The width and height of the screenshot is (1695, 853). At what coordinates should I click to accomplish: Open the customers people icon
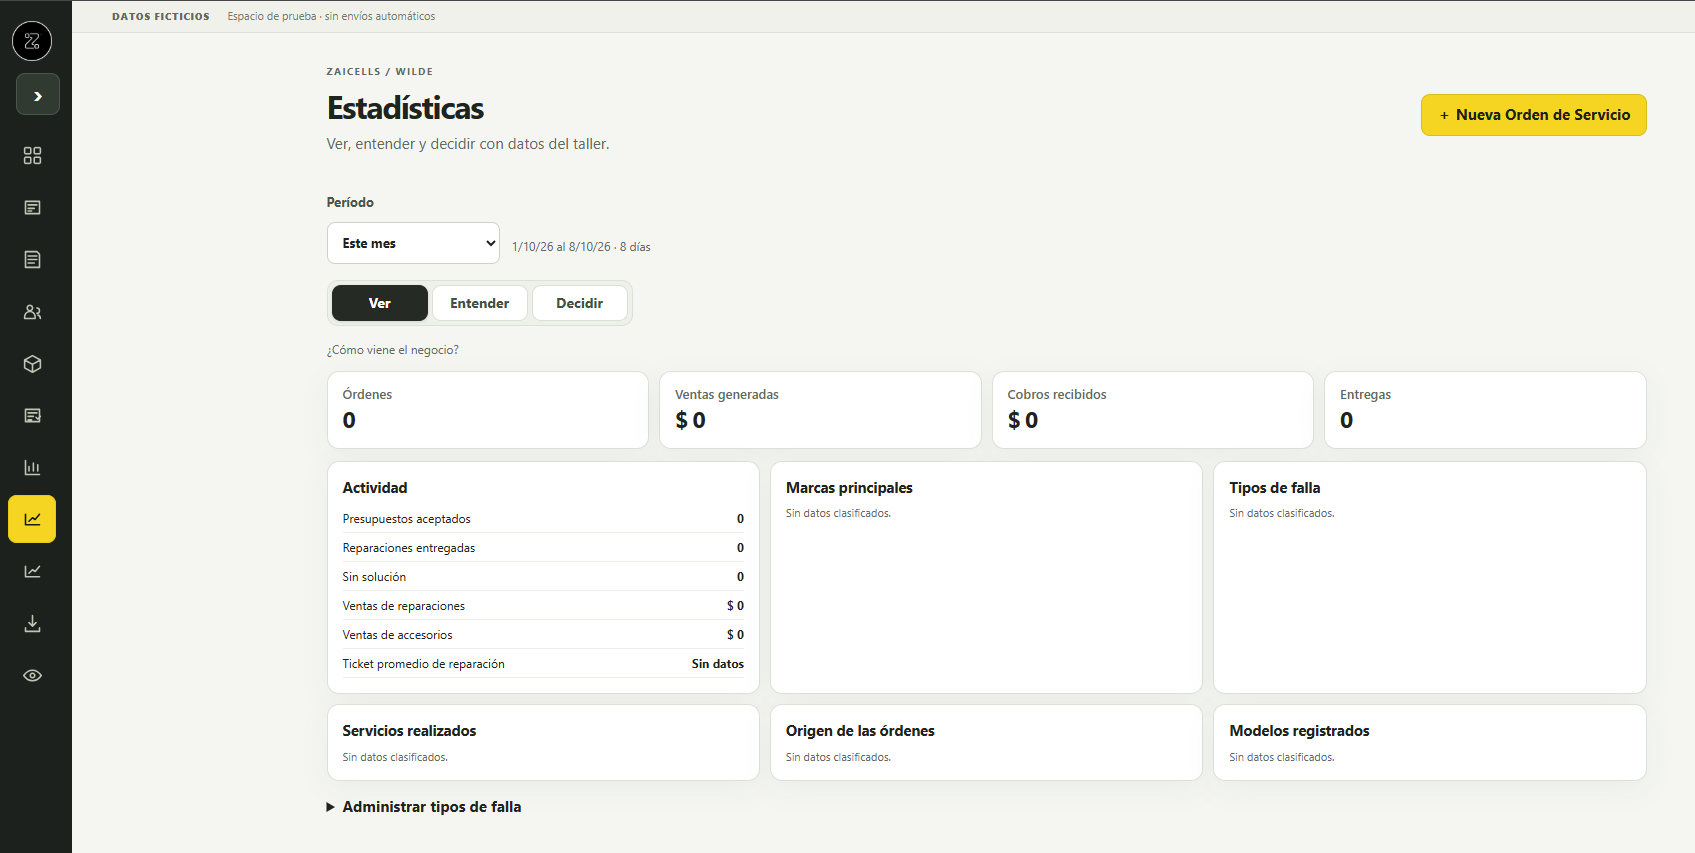pyautogui.click(x=32, y=312)
